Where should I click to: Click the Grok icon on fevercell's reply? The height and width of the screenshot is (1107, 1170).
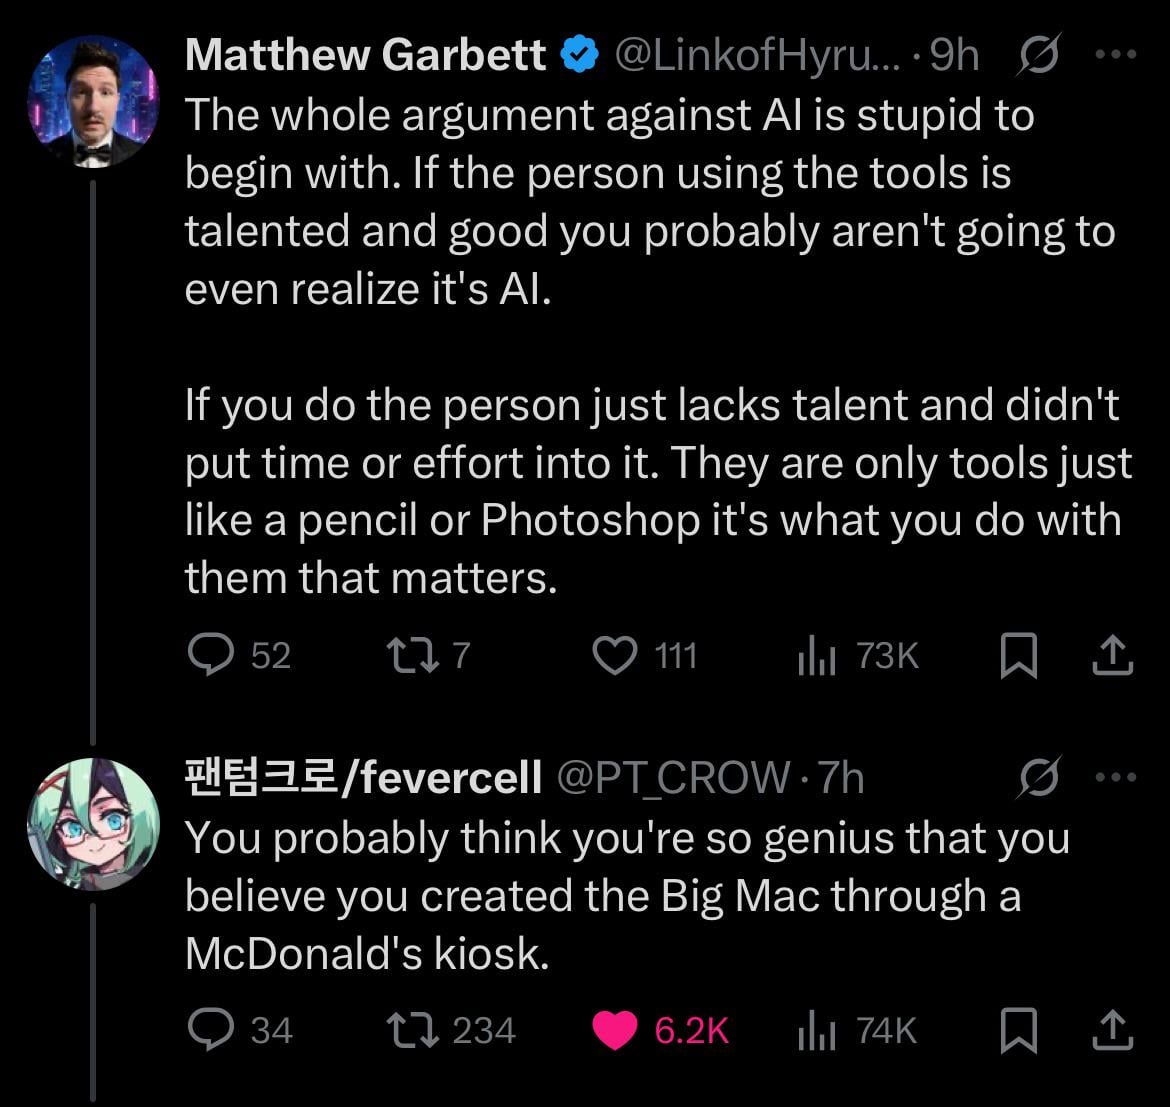point(1037,779)
